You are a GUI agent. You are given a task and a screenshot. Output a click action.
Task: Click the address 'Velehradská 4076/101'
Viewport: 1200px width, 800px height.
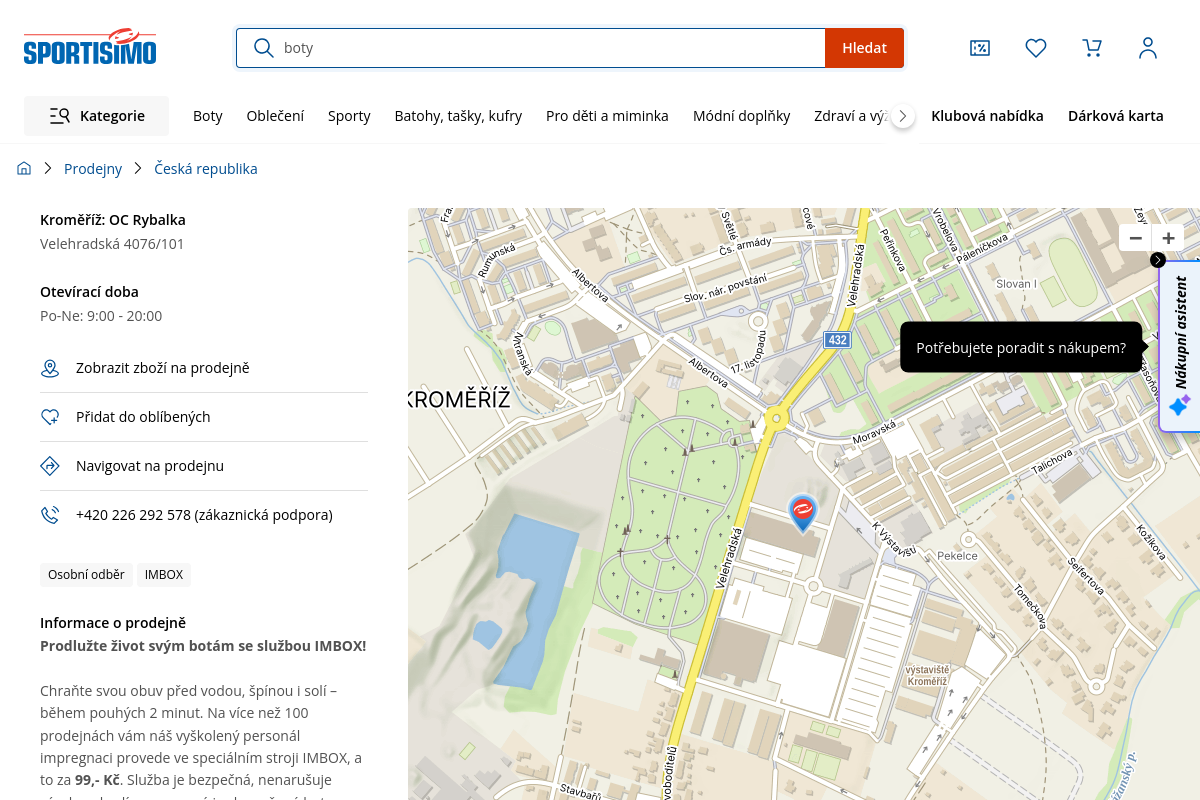click(112, 244)
